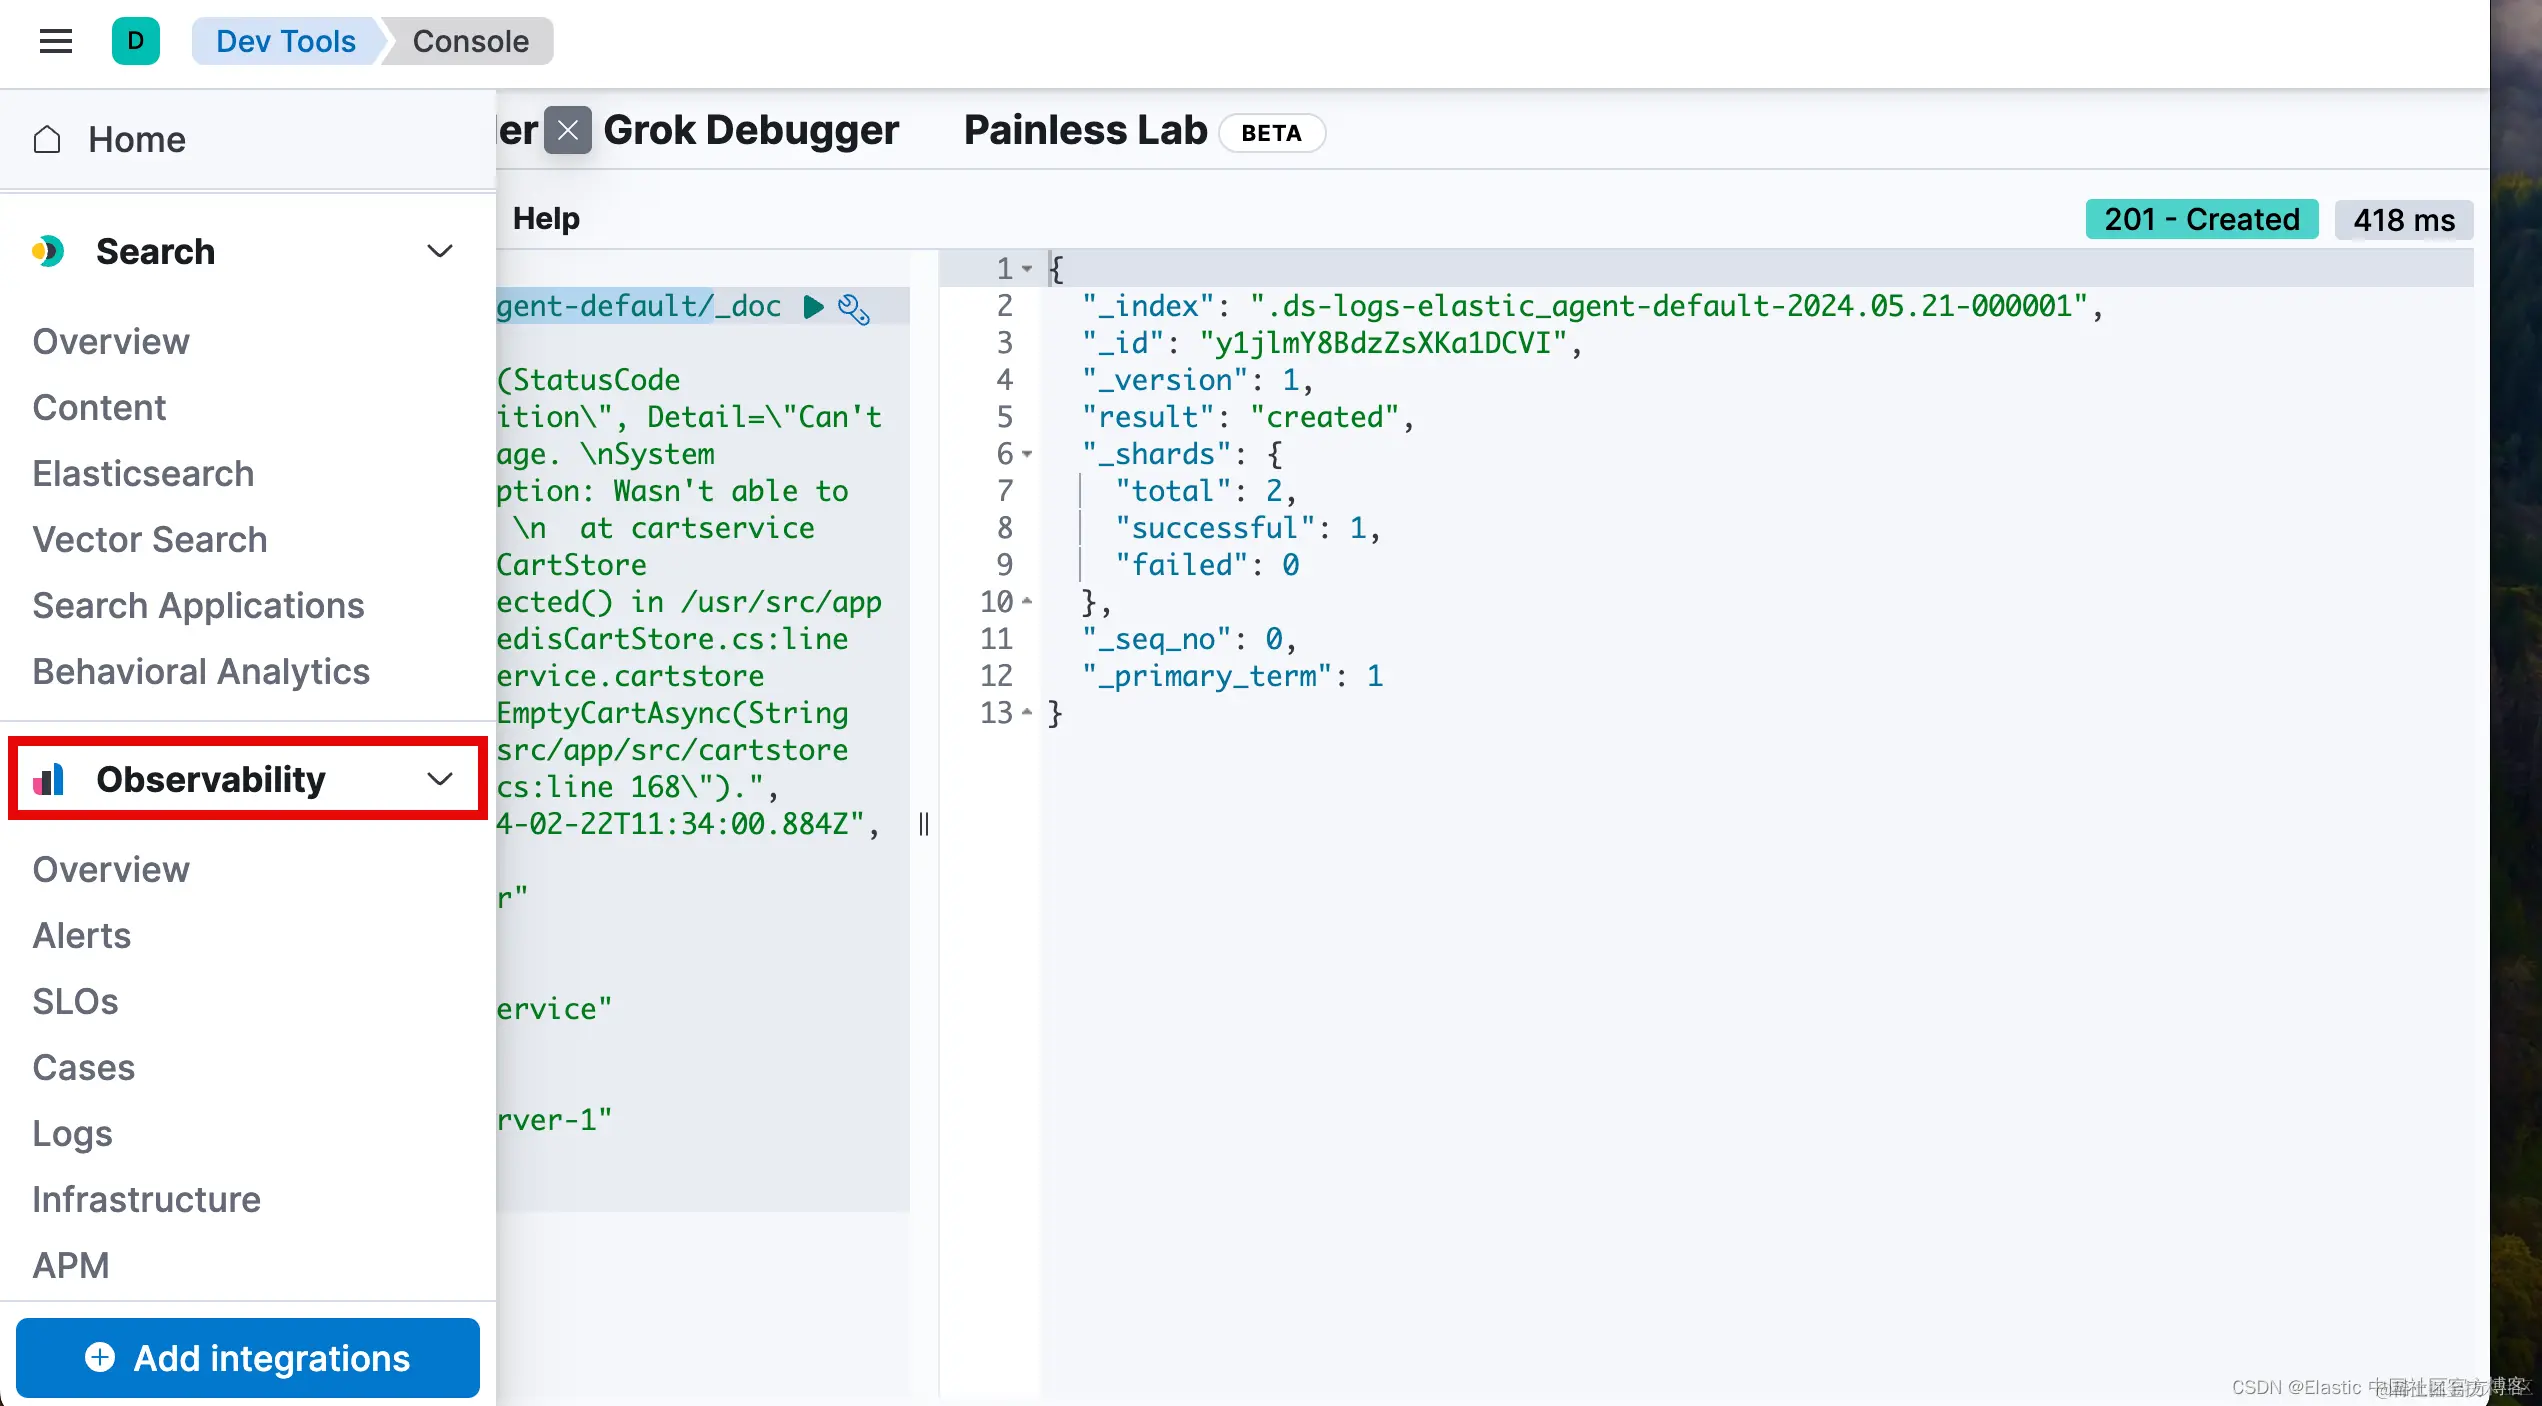
Task: Click the Search section heading
Action: 155,251
